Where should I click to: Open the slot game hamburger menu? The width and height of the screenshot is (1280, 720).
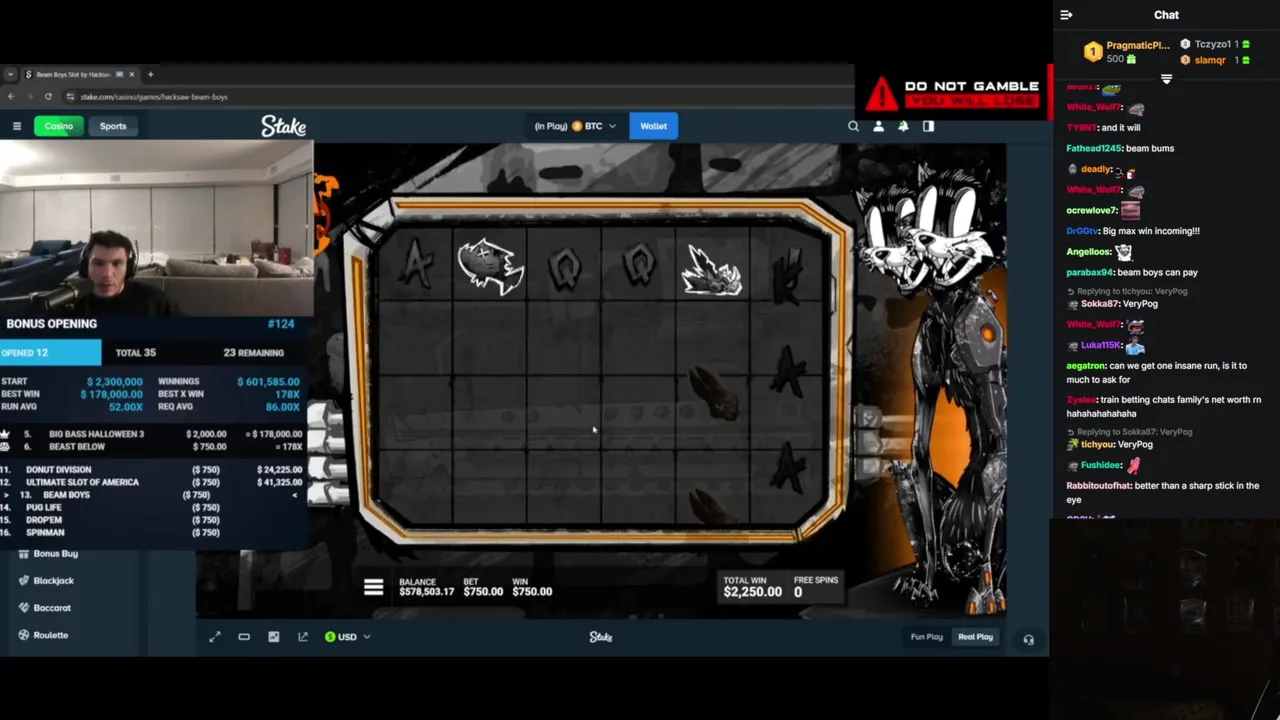click(x=373, y=588)
